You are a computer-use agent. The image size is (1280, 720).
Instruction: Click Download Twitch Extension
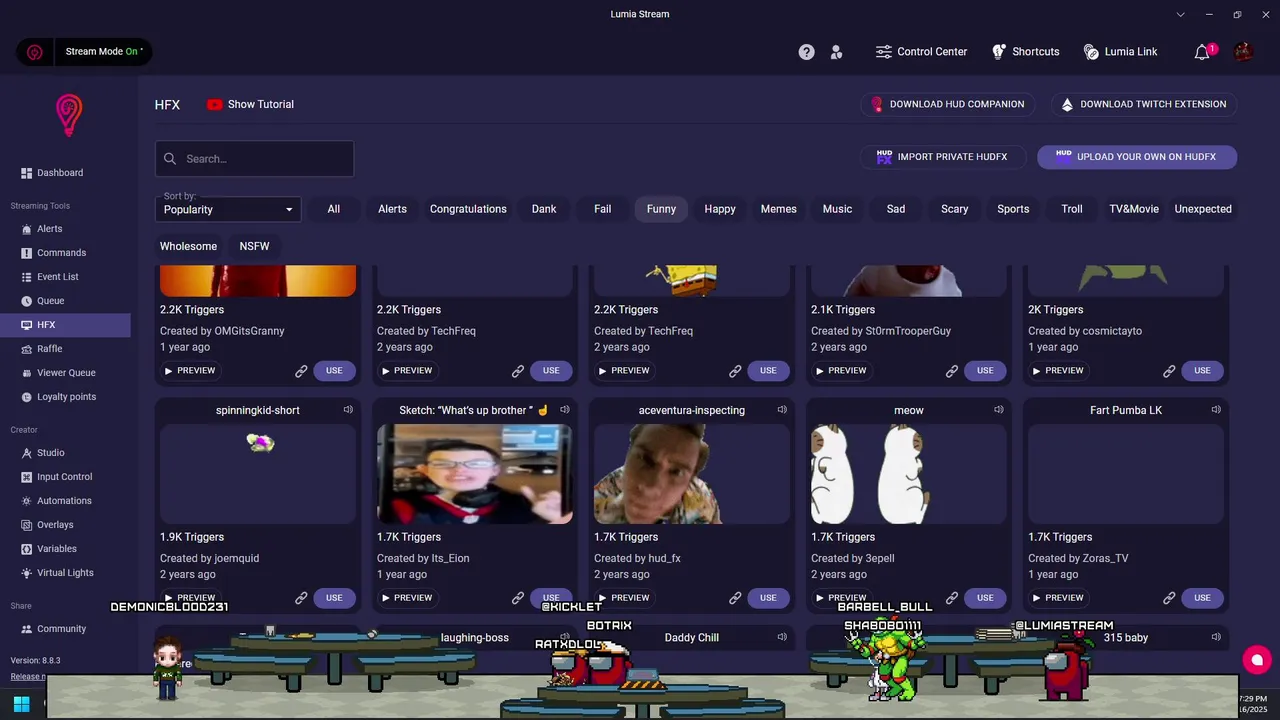pos(1143,104)
